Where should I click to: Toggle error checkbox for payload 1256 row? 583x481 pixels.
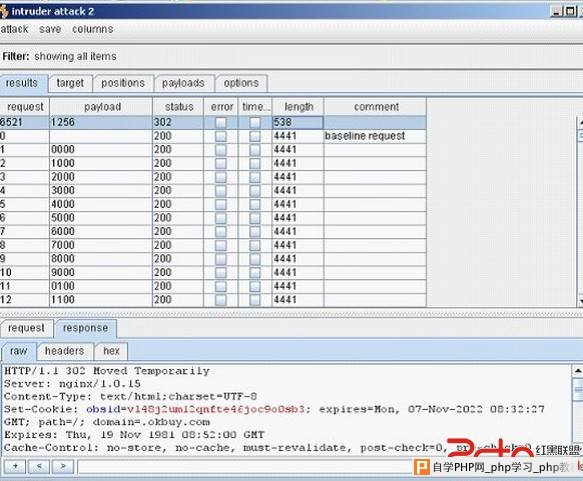coord(220,122)
